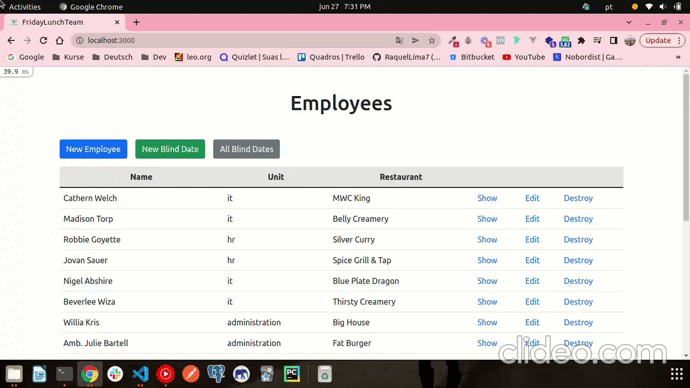Screen dimensions: 690x388
Task: Close the FridayLunchTeam tab
Action: point(117,22)
